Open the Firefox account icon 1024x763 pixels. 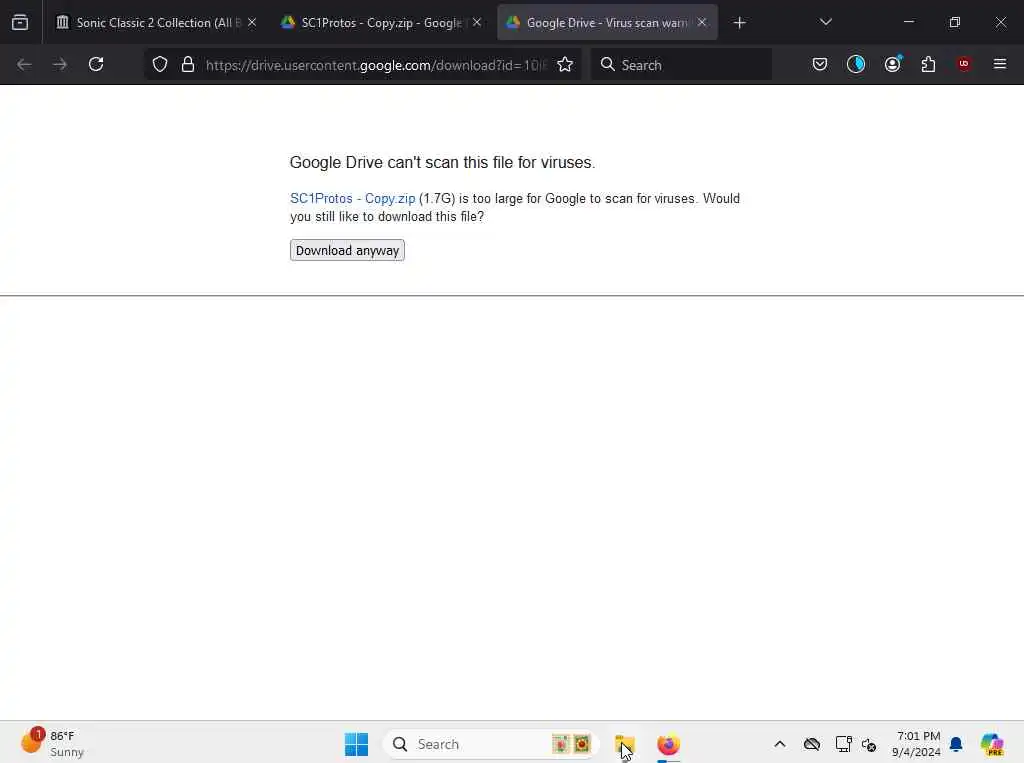click(x=892, y=64)
